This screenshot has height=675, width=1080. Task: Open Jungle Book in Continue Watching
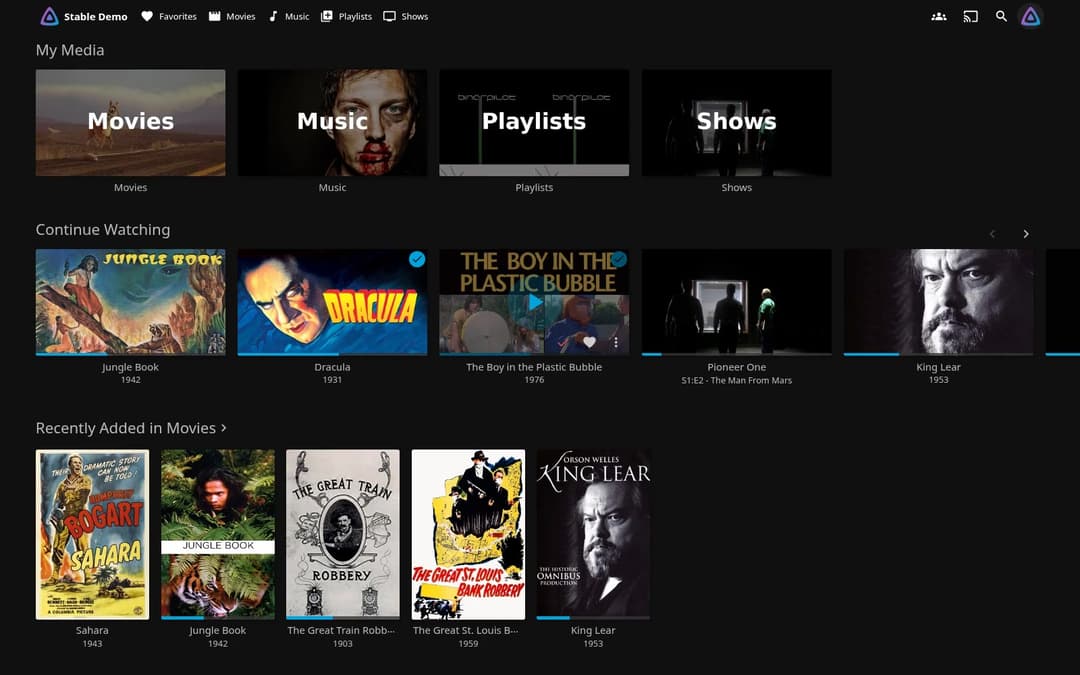pos(130,302)
